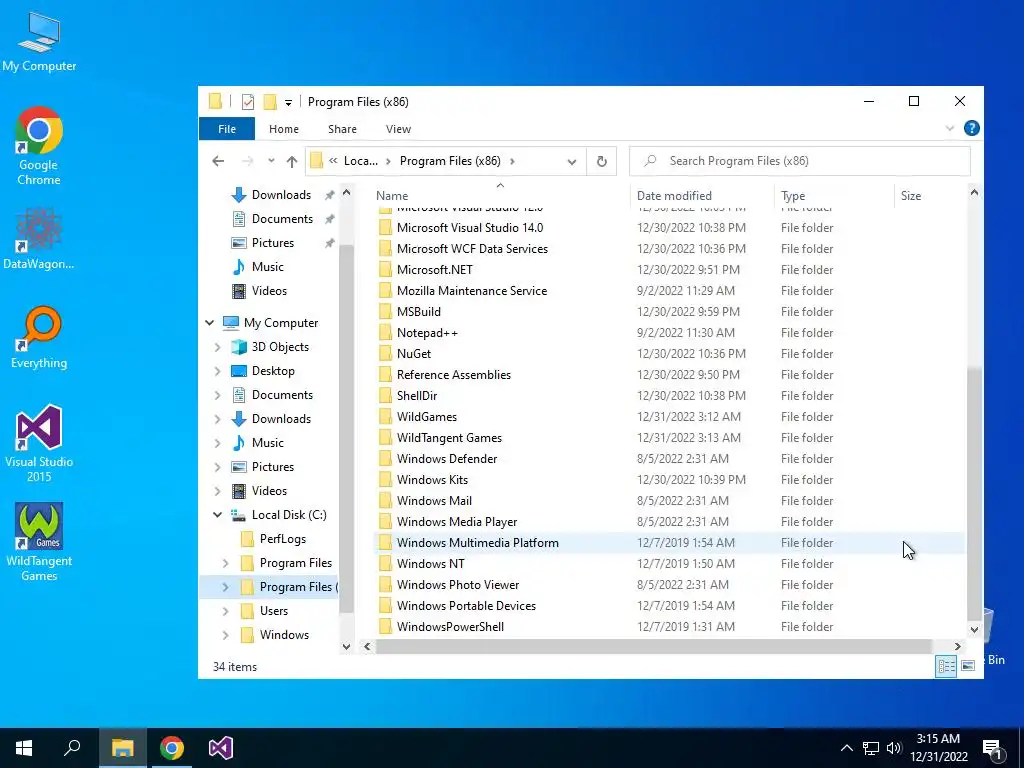
Task: Expand Program Files tree node
Action: tap(225, 564)
